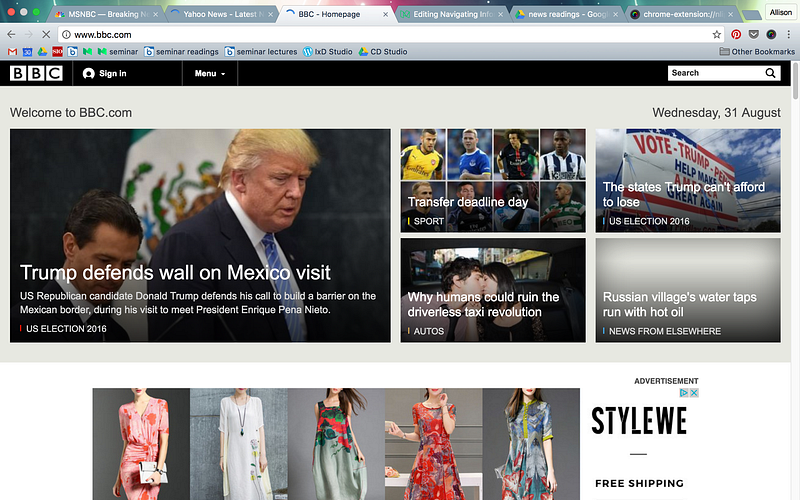Open the Gmail bookmark icon
This screenshot has width=800, height=500.
(13, 52)
